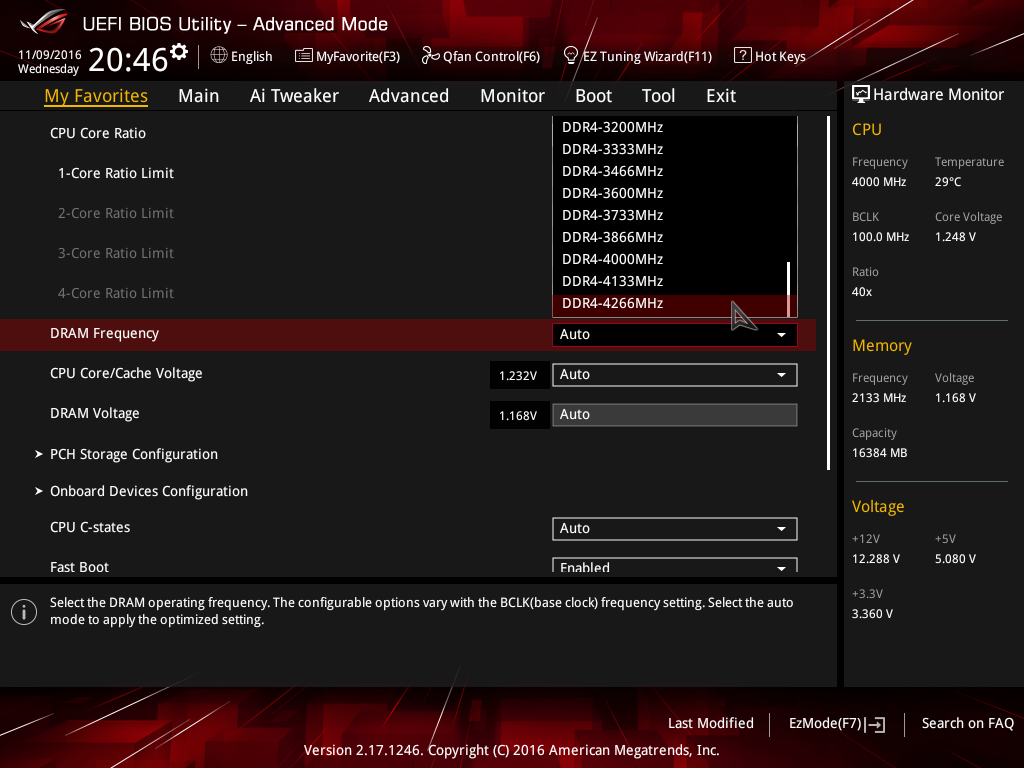Click CPU C-states label
The image size is (1024, 768).
90,528
